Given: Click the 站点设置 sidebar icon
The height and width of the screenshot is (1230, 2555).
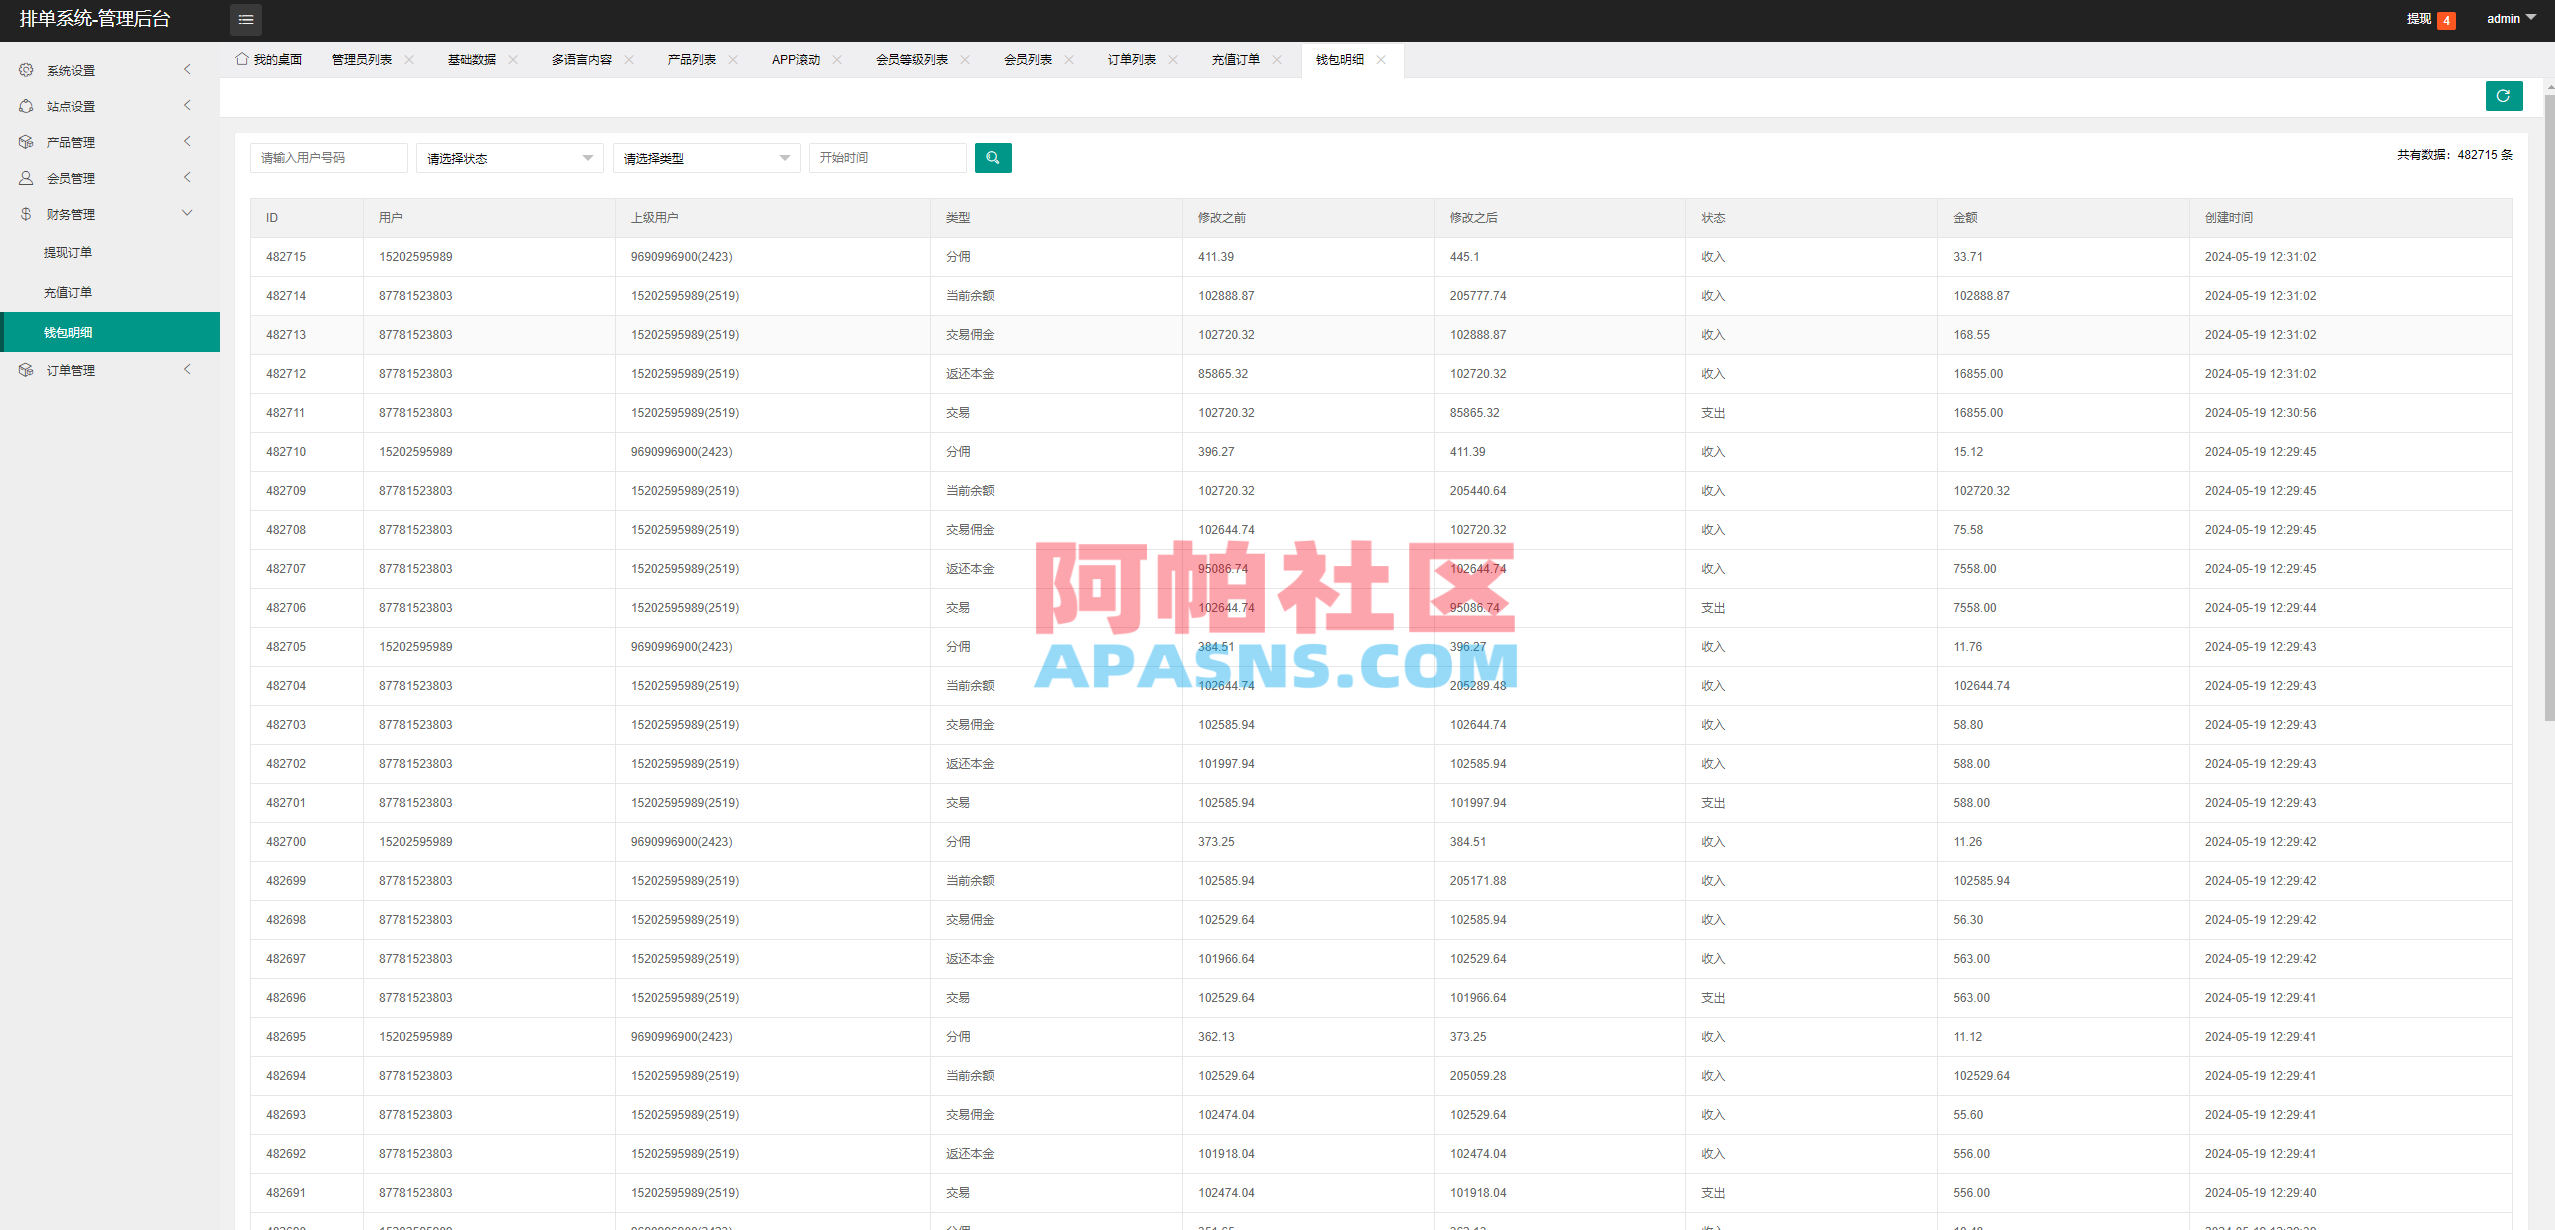Looking at the screenshot, I should point(25,105).
